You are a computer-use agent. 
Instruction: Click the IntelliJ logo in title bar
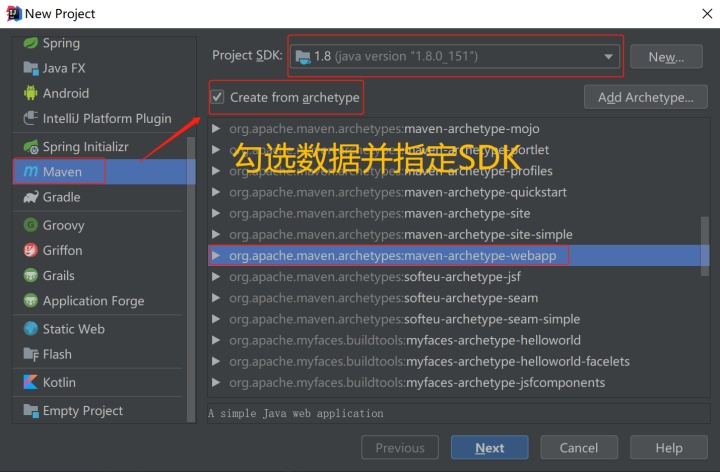pos(14,14)
